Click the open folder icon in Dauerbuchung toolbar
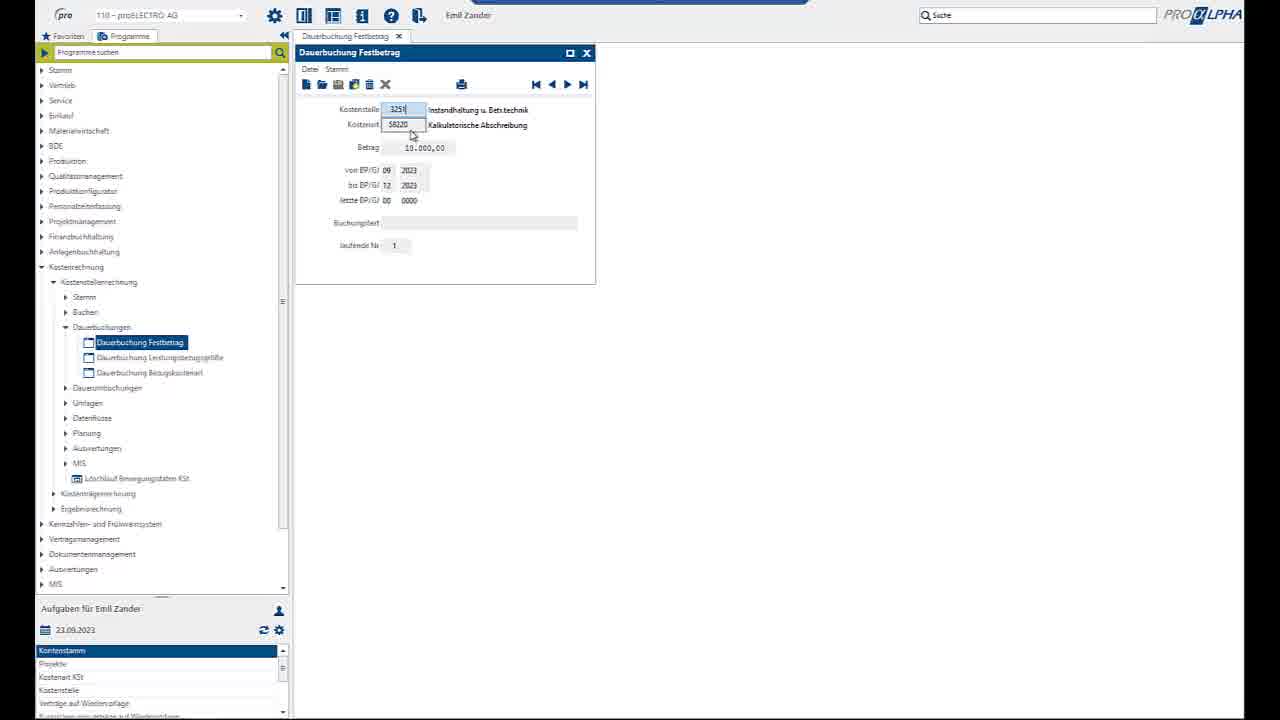The image size is (1280, 720). (x=322, y=85)
